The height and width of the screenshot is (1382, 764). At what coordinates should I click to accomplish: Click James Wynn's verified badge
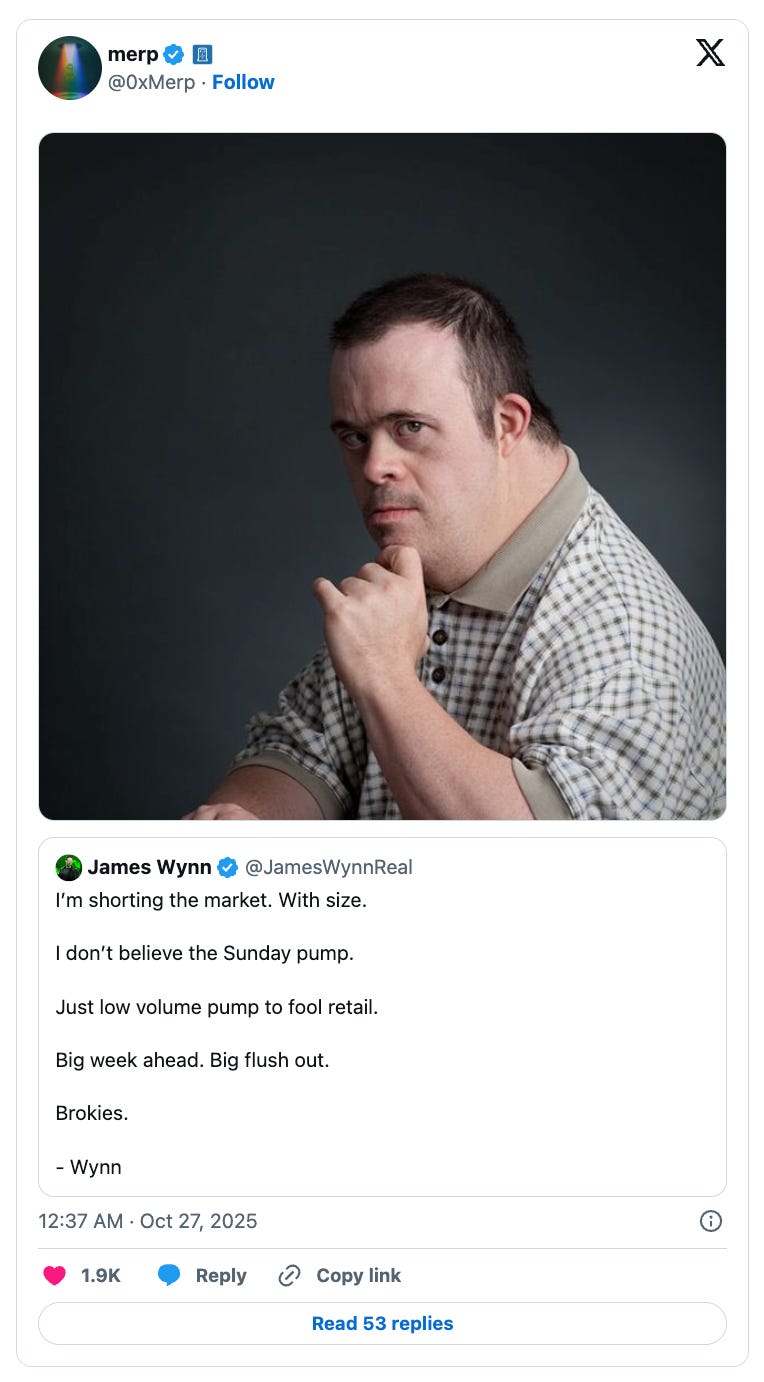[x=228, y=867]
